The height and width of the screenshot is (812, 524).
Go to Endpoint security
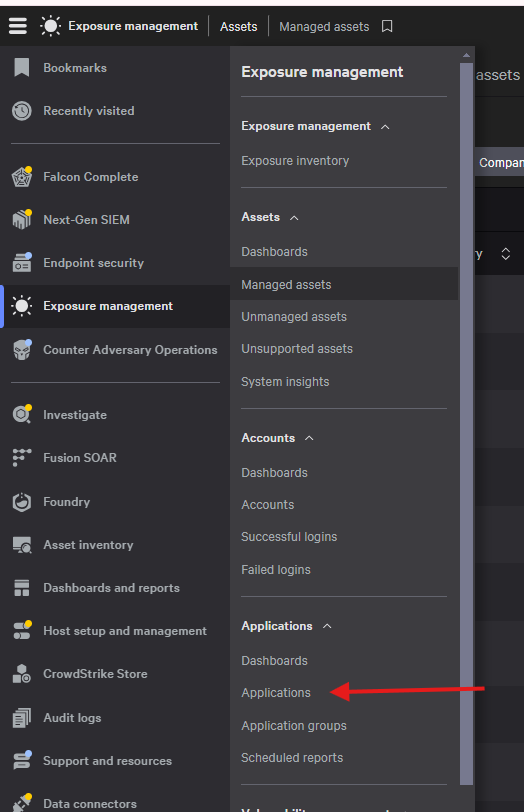click(93, 263)
